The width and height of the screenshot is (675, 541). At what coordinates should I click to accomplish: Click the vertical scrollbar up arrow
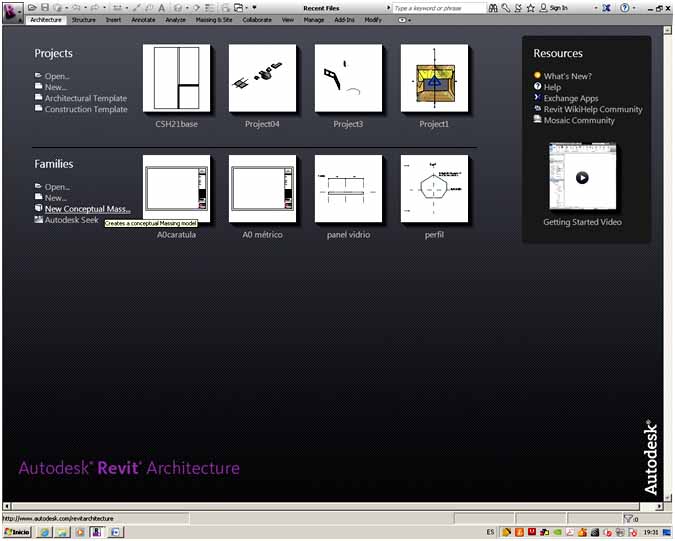click(668, 30)
